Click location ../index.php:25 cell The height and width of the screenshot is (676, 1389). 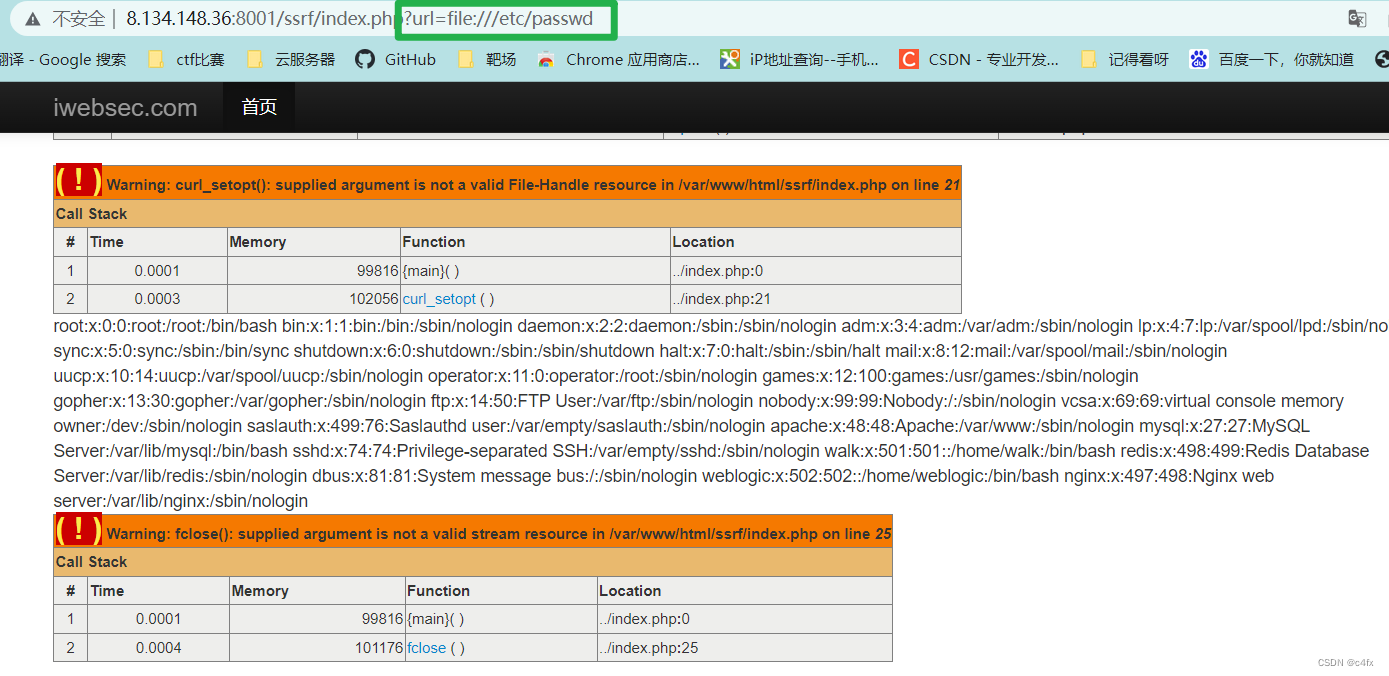[745, 648]
